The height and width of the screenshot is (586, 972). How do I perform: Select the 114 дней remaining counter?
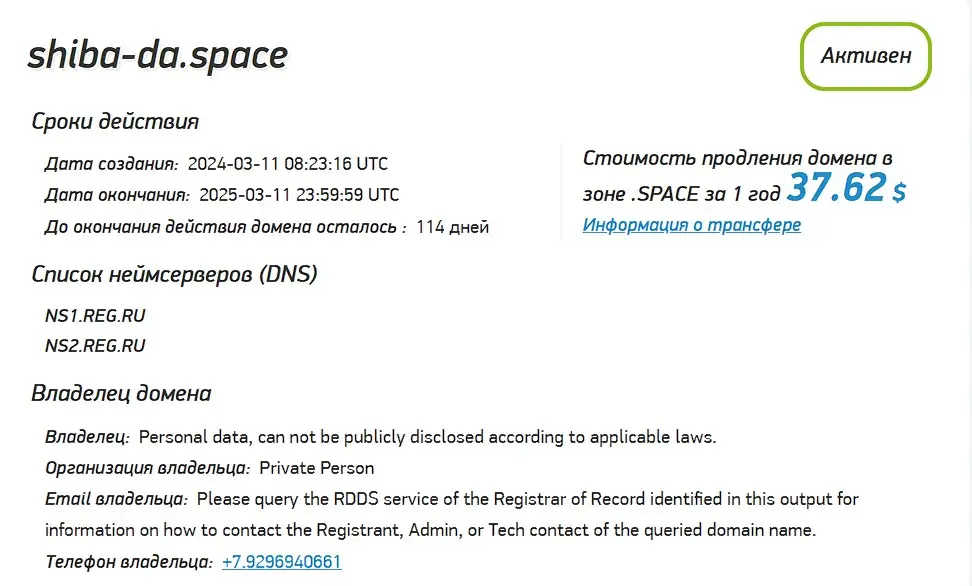455,227
